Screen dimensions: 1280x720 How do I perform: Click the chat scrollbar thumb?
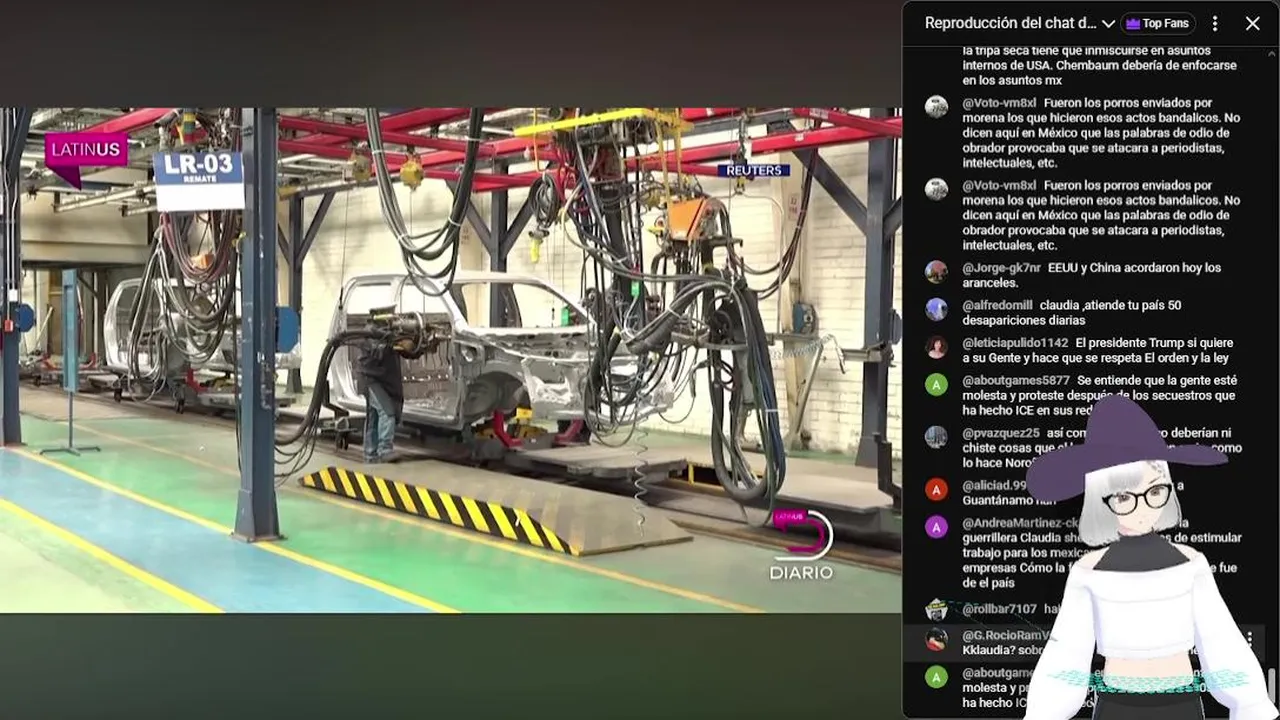pos(1272,686)
